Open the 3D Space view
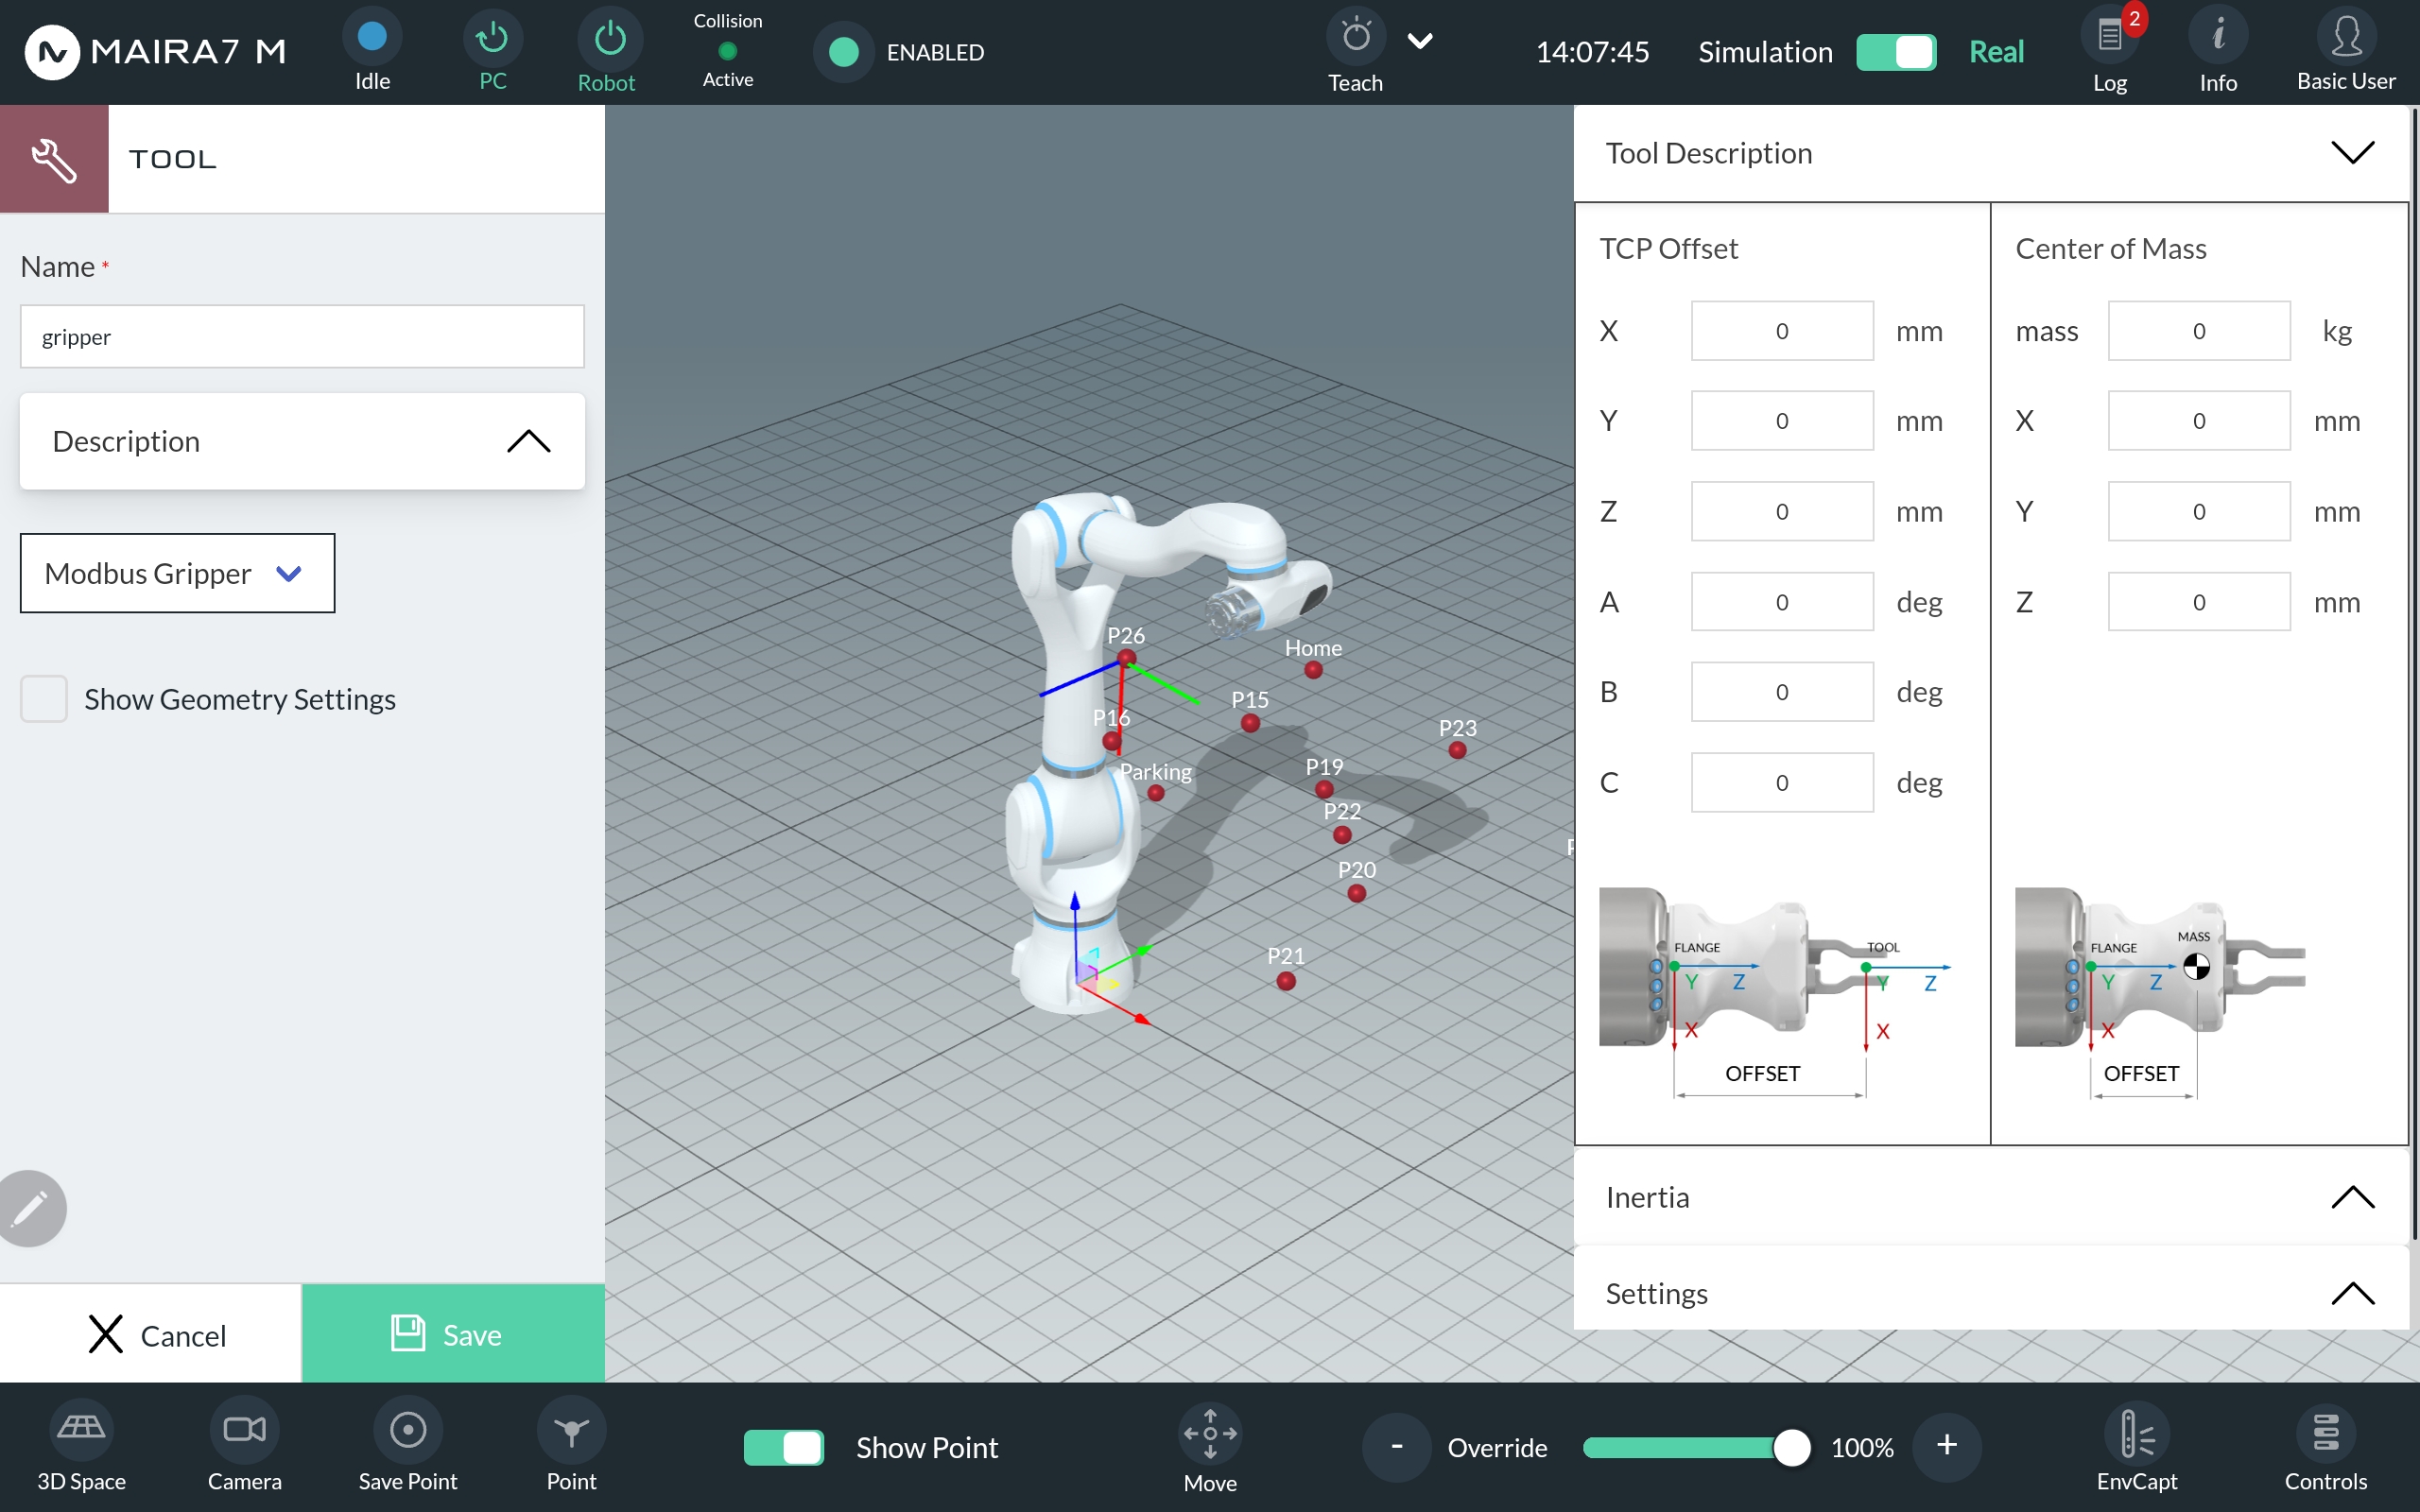Viewport: 2420px width, 1512px height. click(x=81, y=1430)
